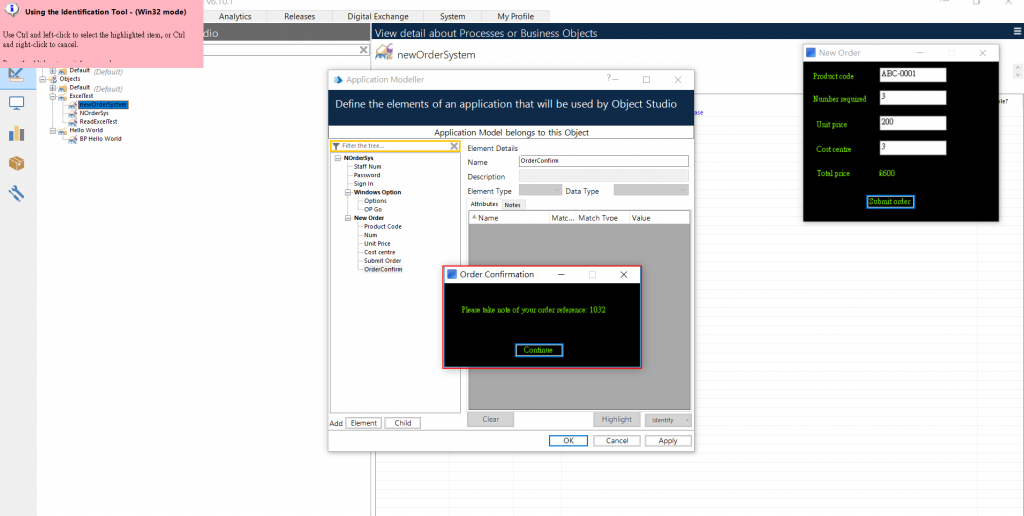Click the ReadExcelTest object icon

(73, 121)
